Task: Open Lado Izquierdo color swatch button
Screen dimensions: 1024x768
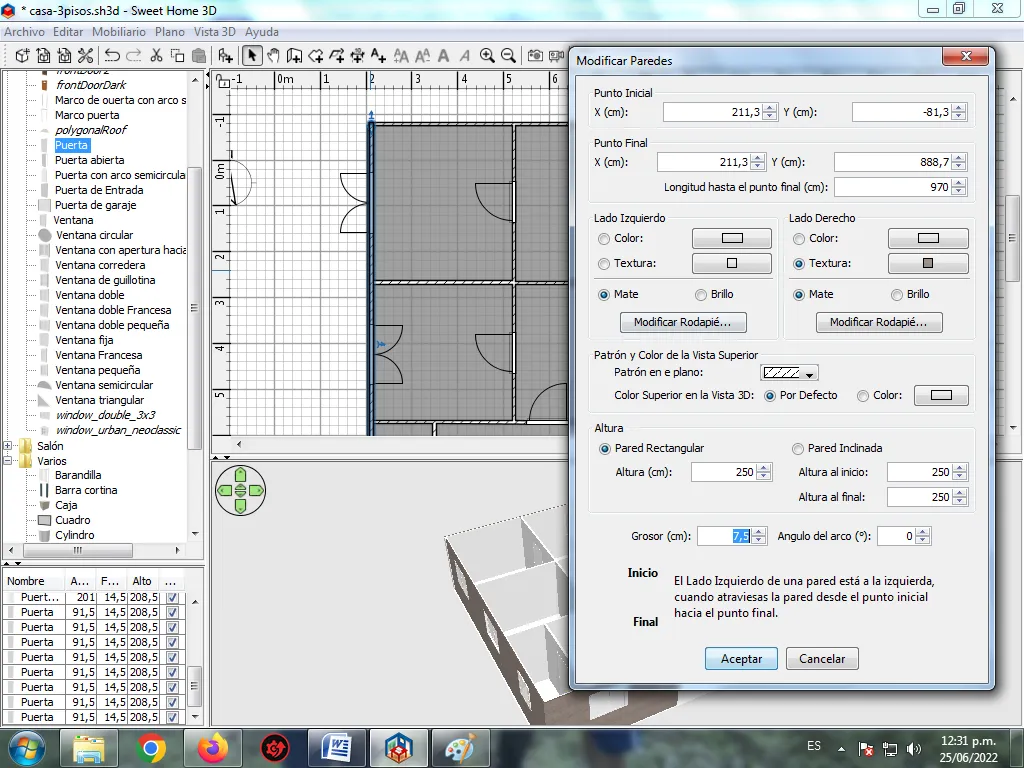Action: point(732,238)
